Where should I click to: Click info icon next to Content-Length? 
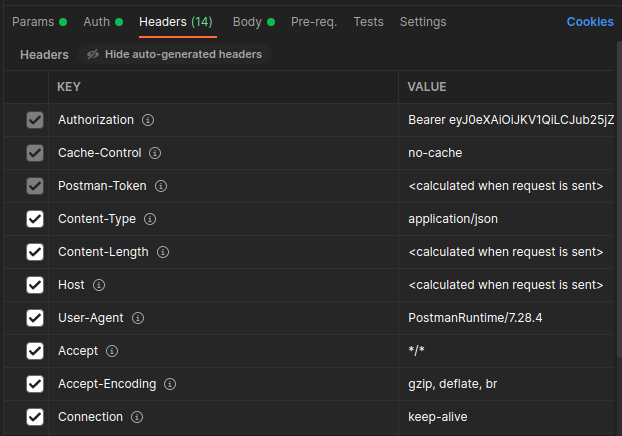(163, 252)
